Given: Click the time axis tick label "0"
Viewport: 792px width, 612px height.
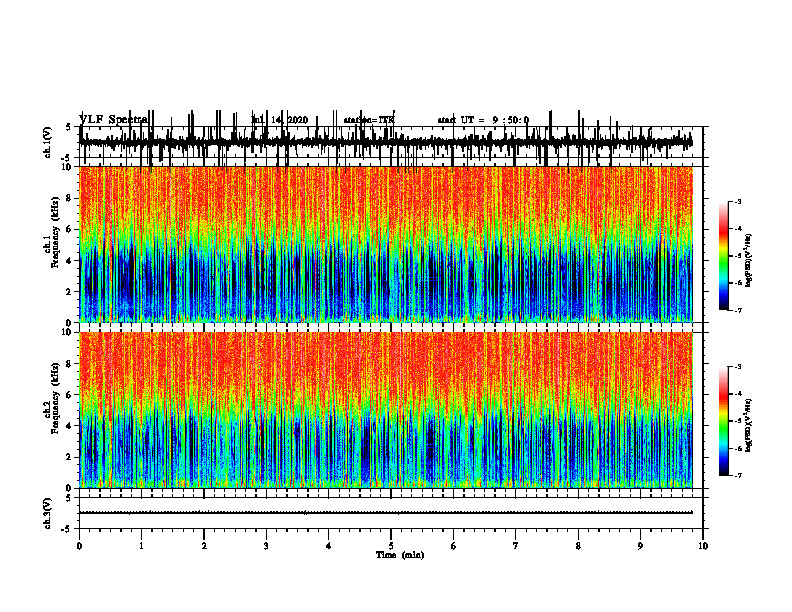Looking at the screenshot, I should pyautogui.click(x=79, y=546).
